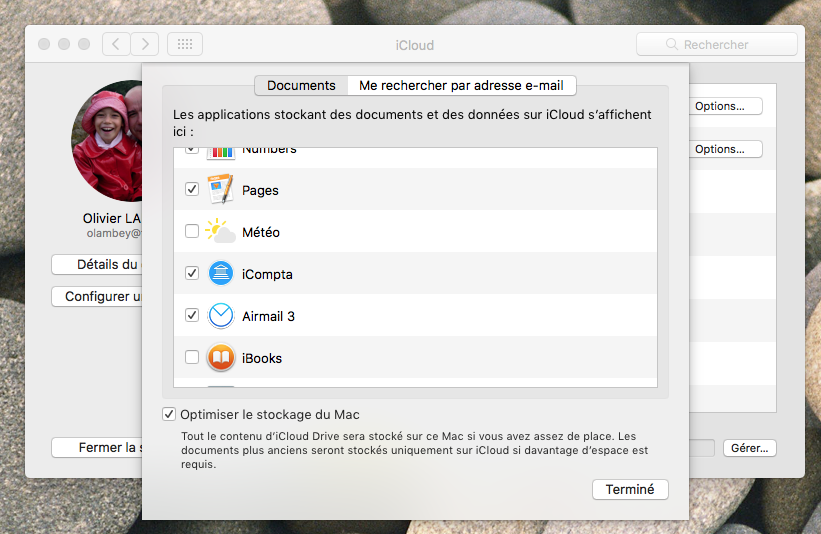Go back with the left arrow button
The image size is (821, 534).
click(116, 44)
